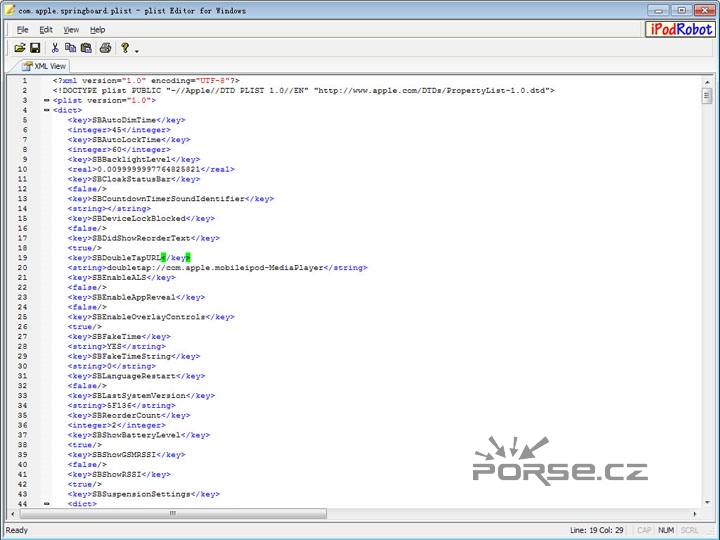The width and height of the screenshot is (720, 540).
Task: Click the integer value 45
Action: point(117,130)
